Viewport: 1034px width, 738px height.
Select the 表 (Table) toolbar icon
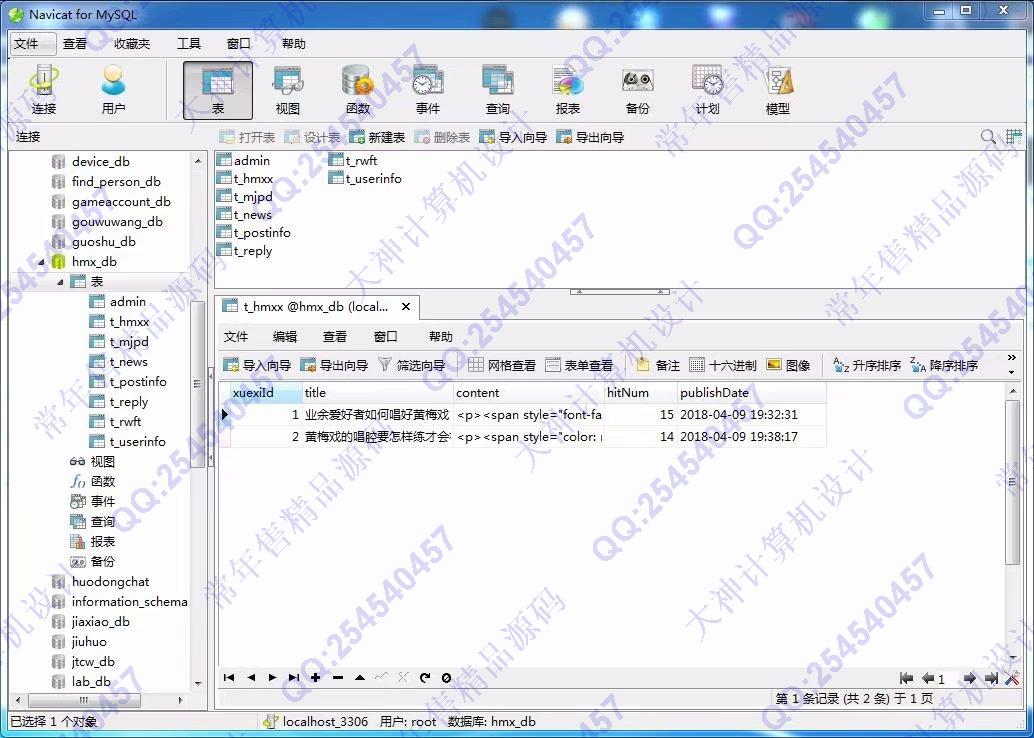pyautogui.click(x=218, y=90)
